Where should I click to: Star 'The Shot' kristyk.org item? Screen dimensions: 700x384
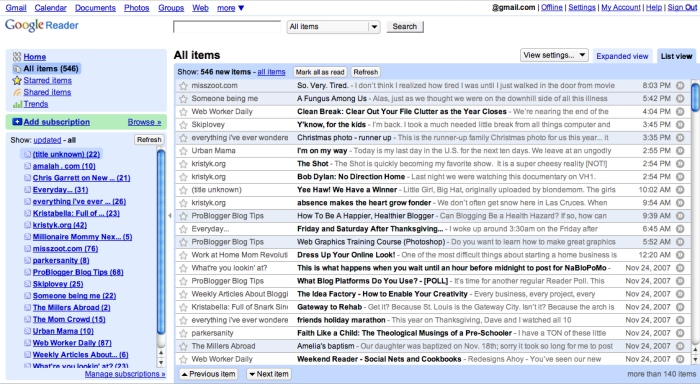click(183, 164)
